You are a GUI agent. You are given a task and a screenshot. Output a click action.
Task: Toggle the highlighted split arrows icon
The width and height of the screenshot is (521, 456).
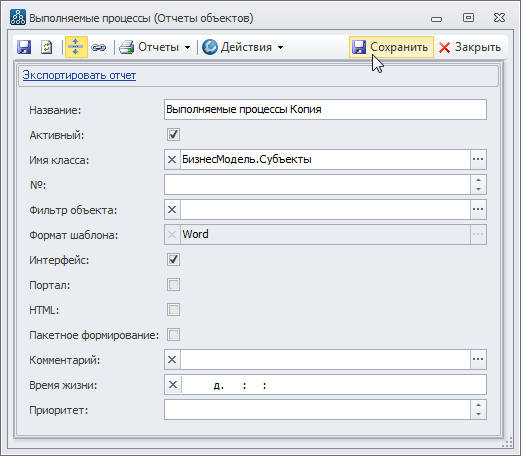pos(76,47)
